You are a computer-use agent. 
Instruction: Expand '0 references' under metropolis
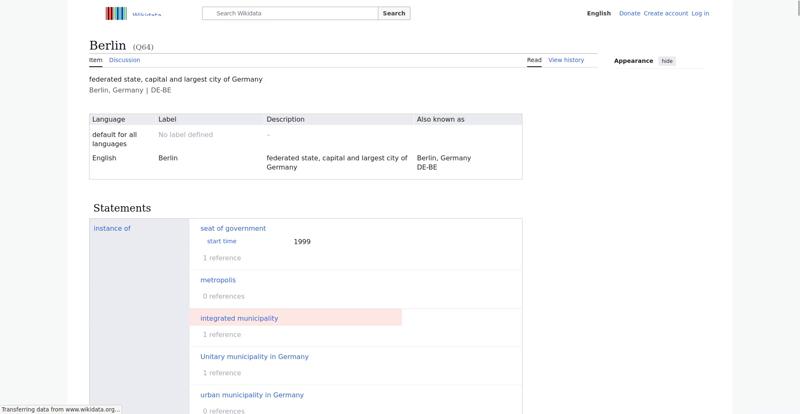click(223, 297)
